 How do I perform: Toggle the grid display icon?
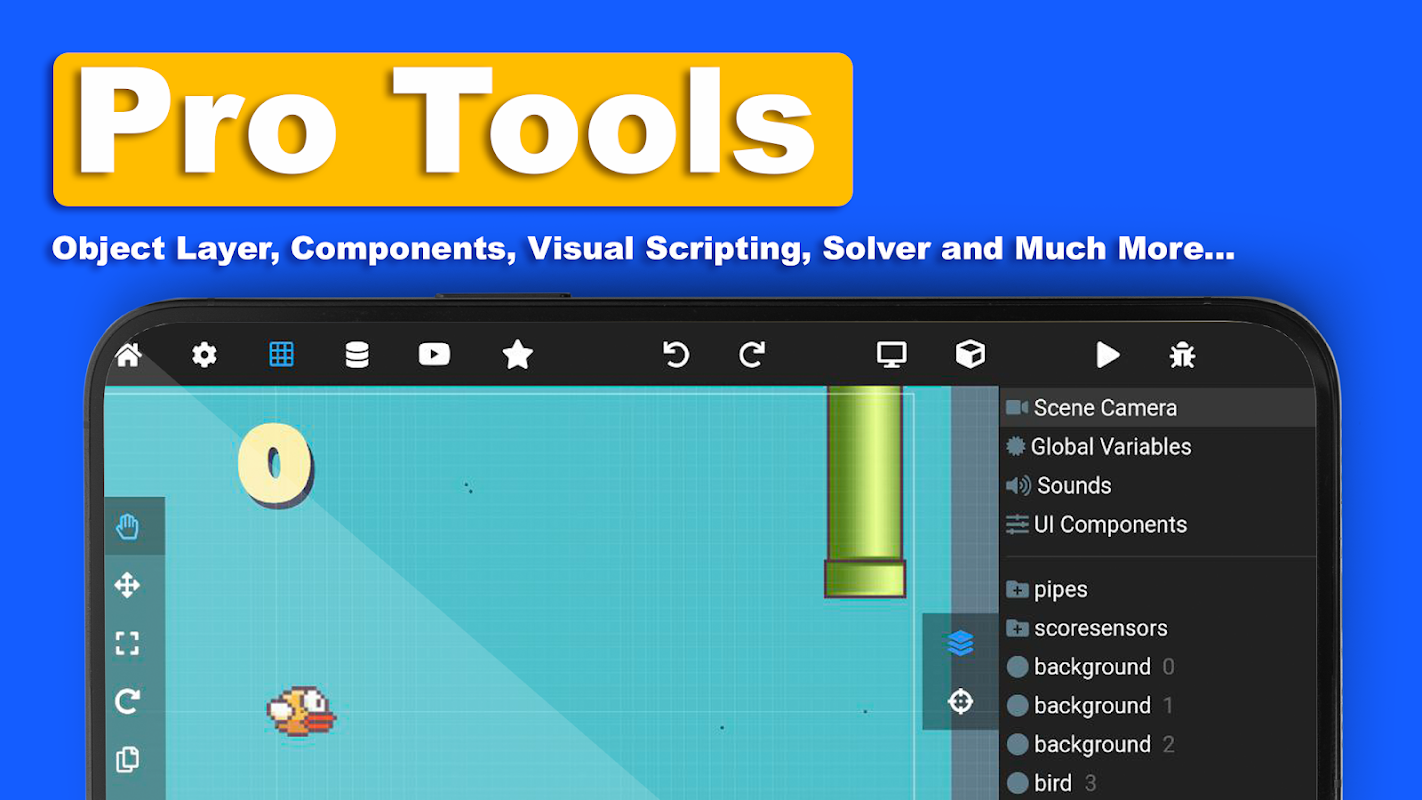(281, 354)
